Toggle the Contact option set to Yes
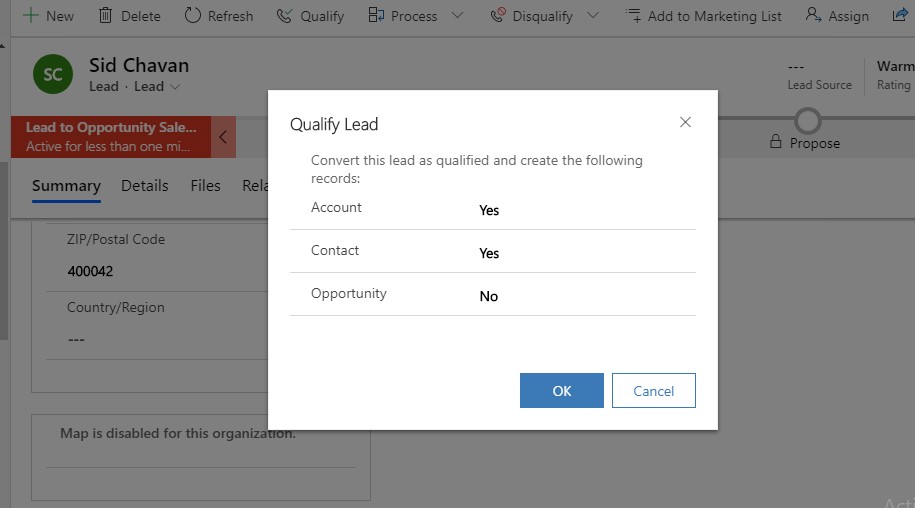The height and width of the screenshot is (508, 915). click(x=489, y=254)
